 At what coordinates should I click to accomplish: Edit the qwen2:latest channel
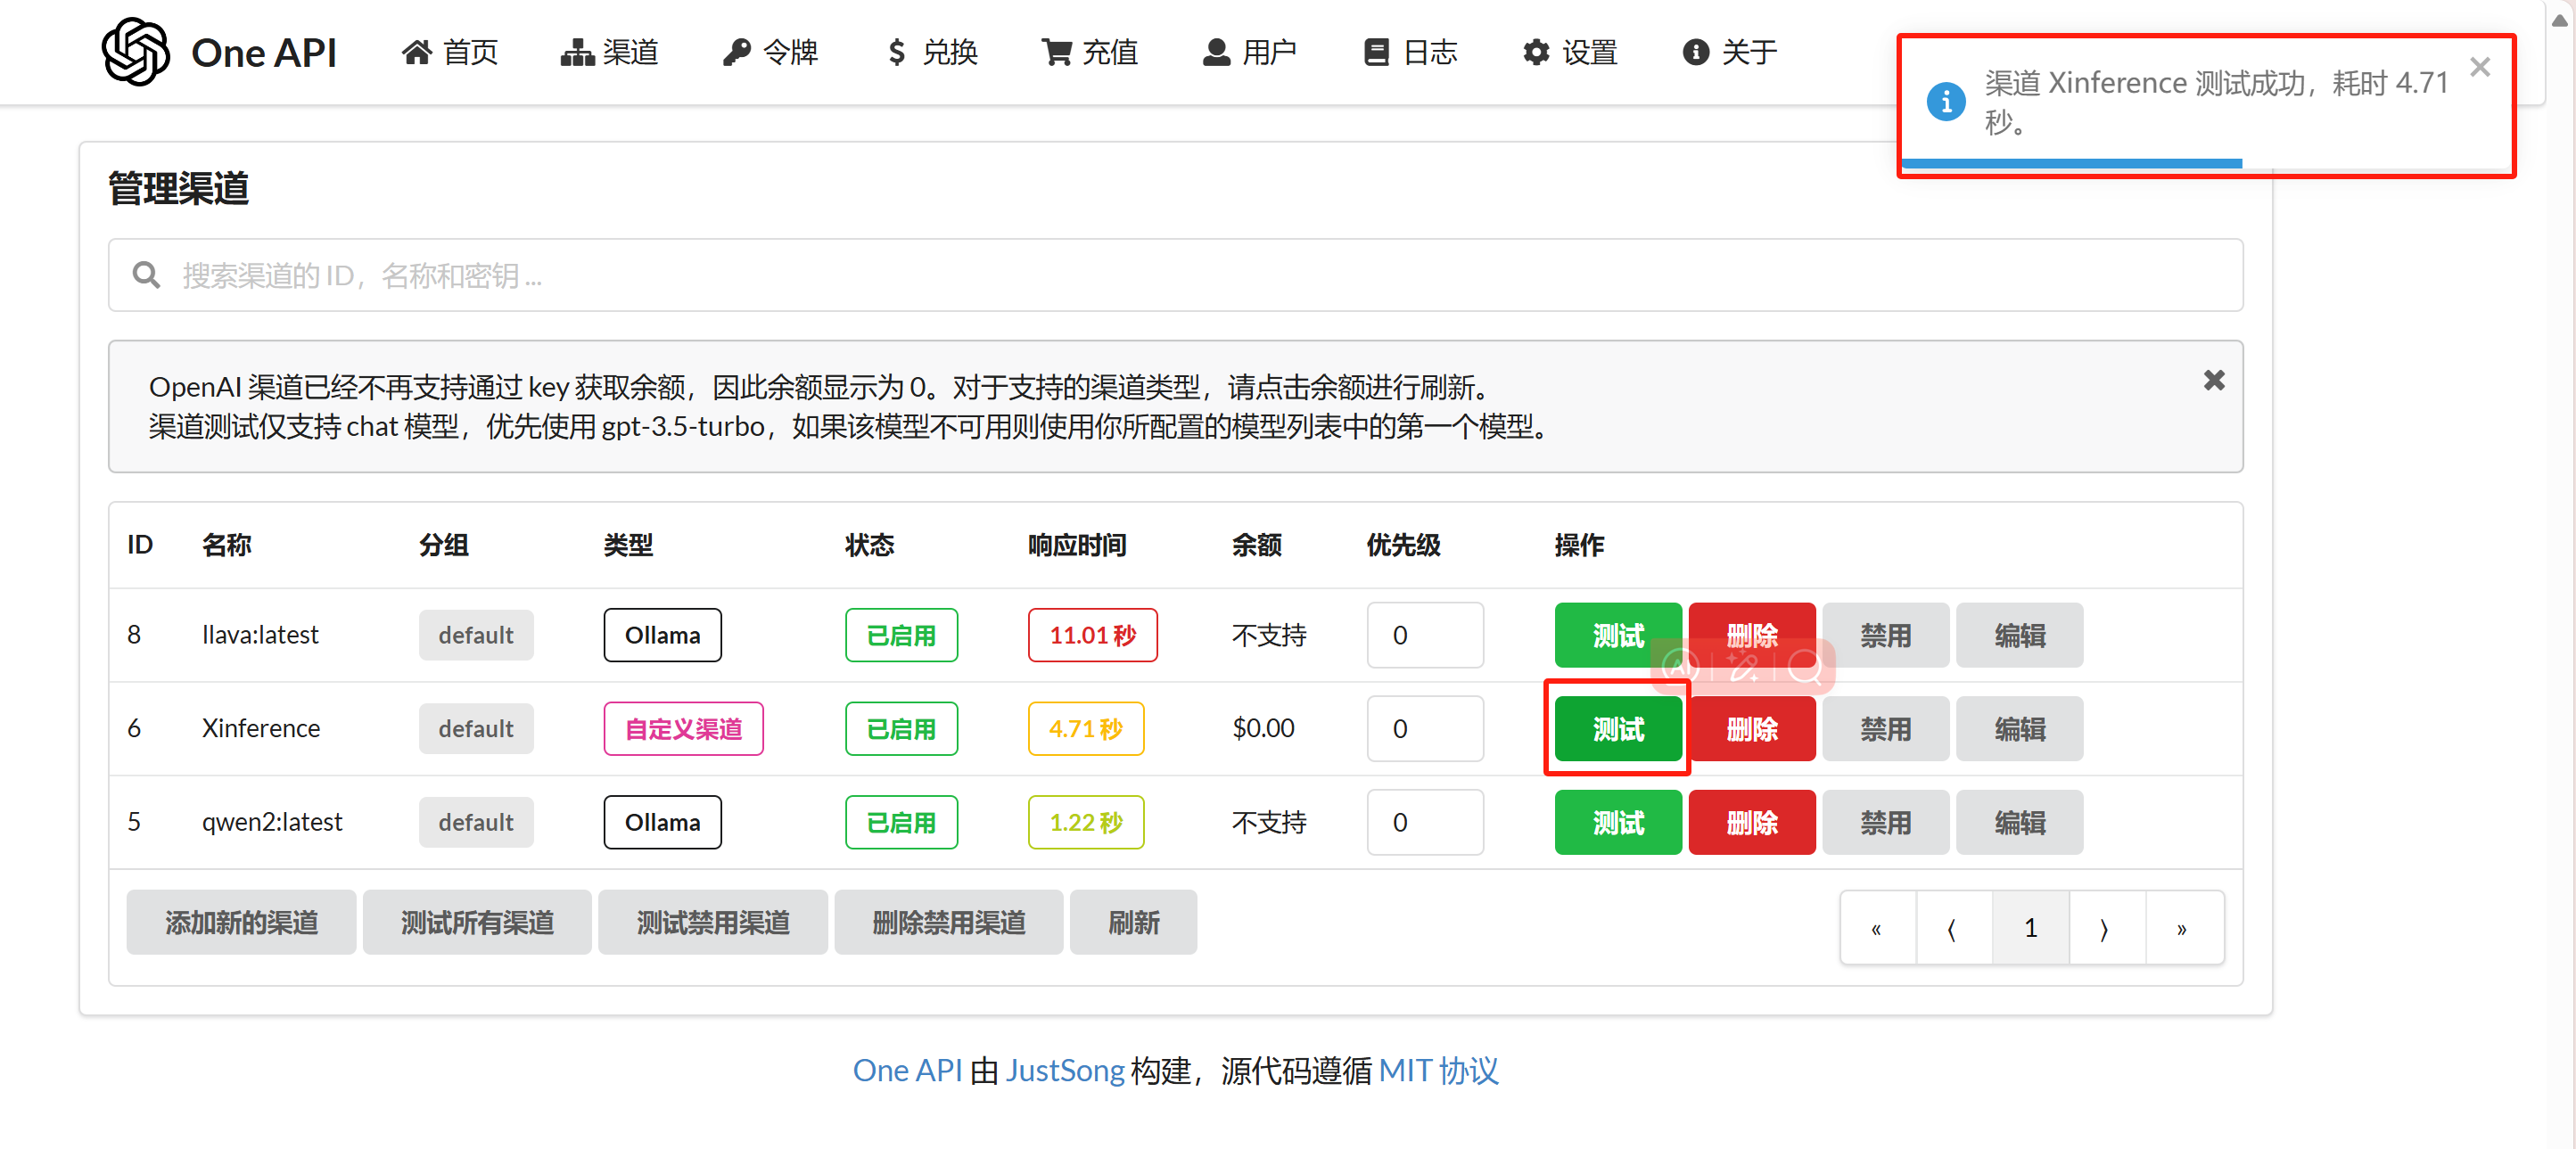pos(2019,822)
